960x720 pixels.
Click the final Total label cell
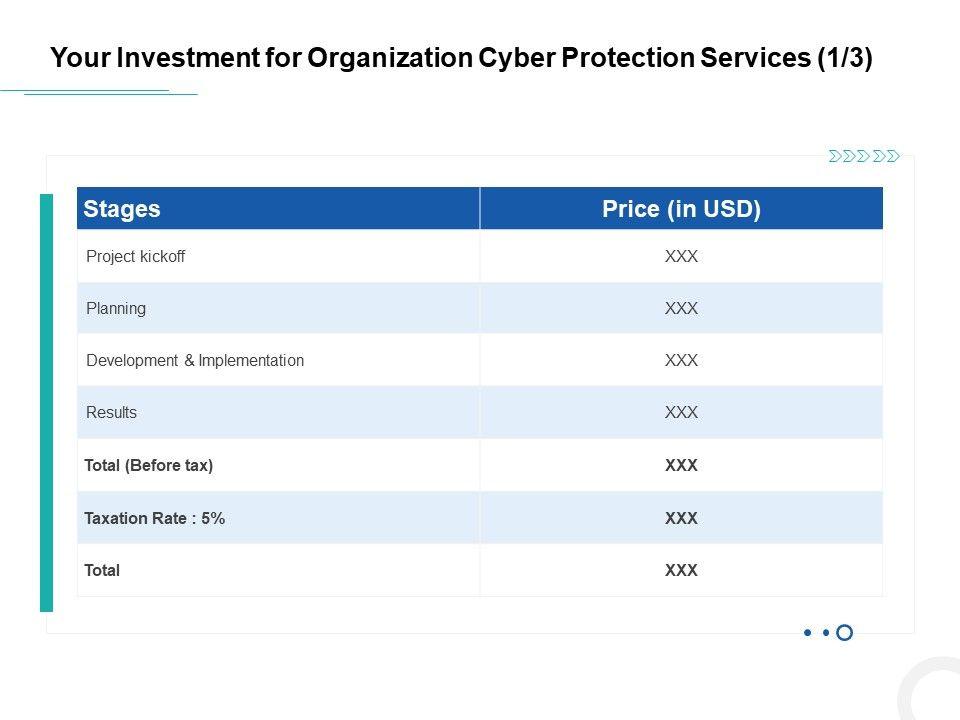click(x=102, y=570)
